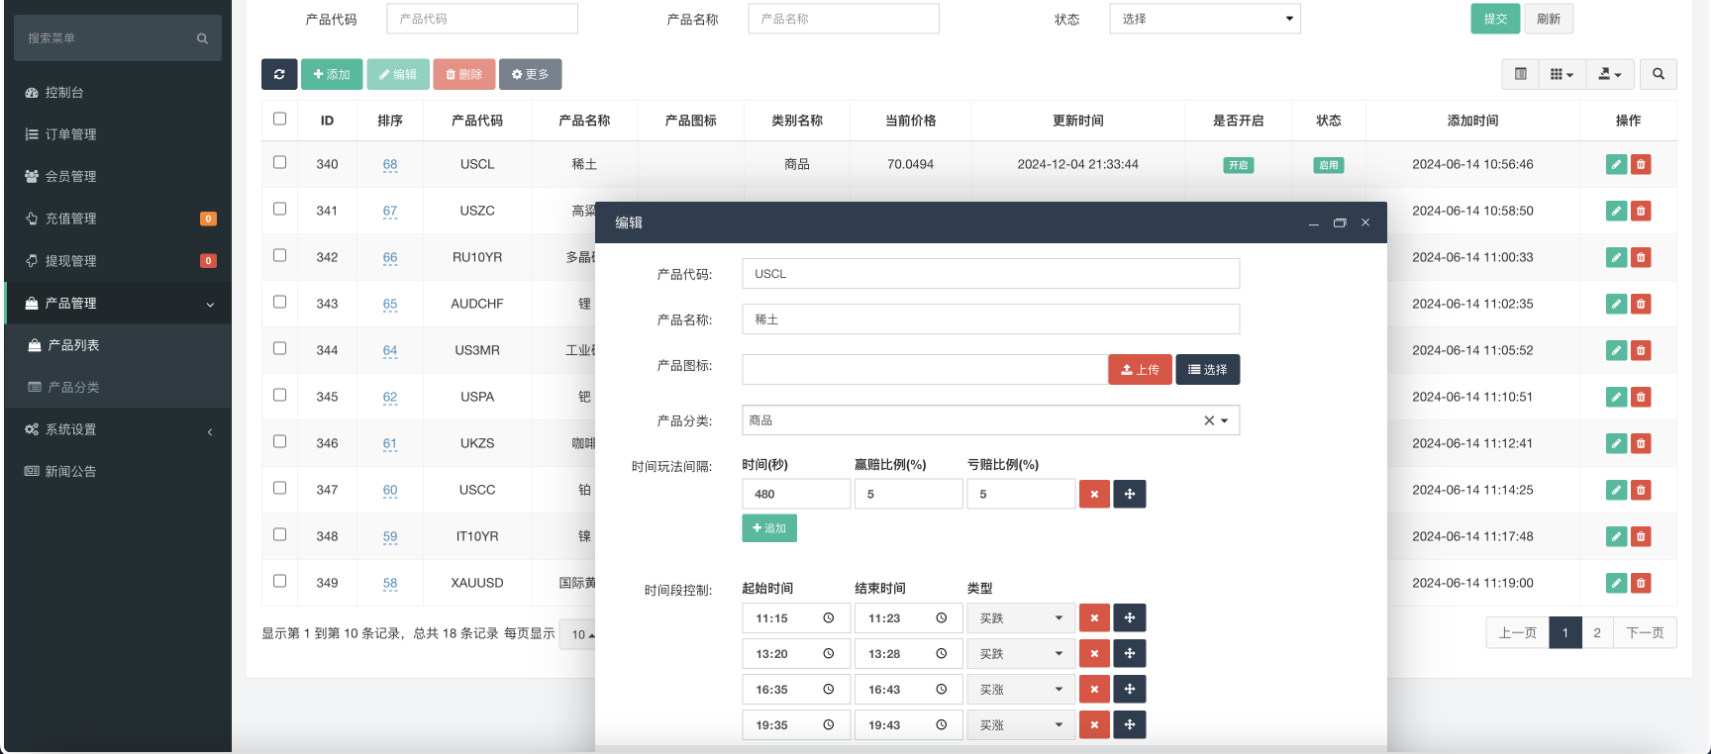Click red delete icon for row 349
1711x754 pixels.
(x=1641, y=583)
